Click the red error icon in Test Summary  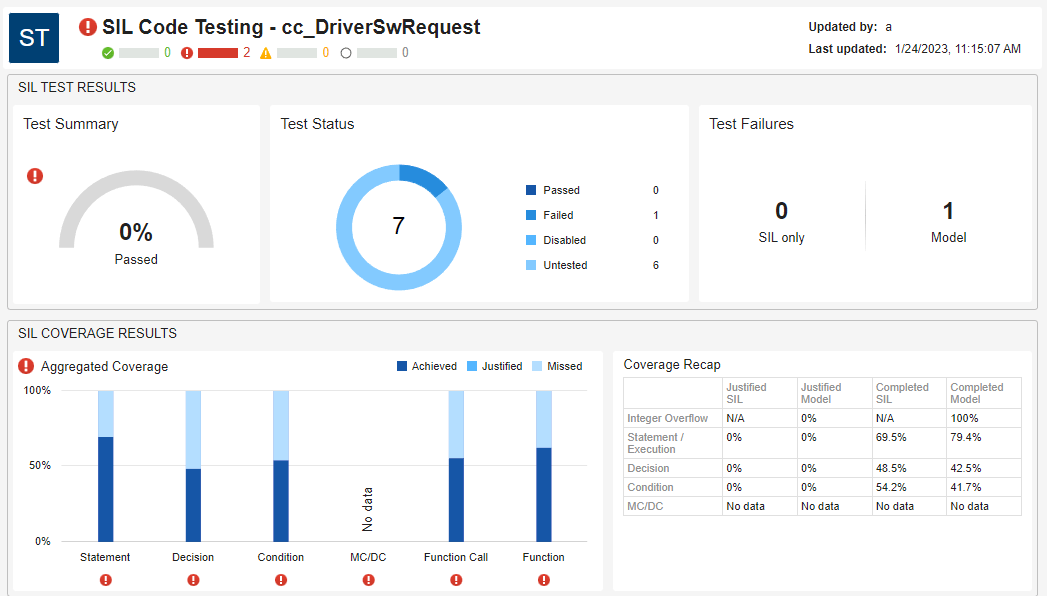point(35,176)
